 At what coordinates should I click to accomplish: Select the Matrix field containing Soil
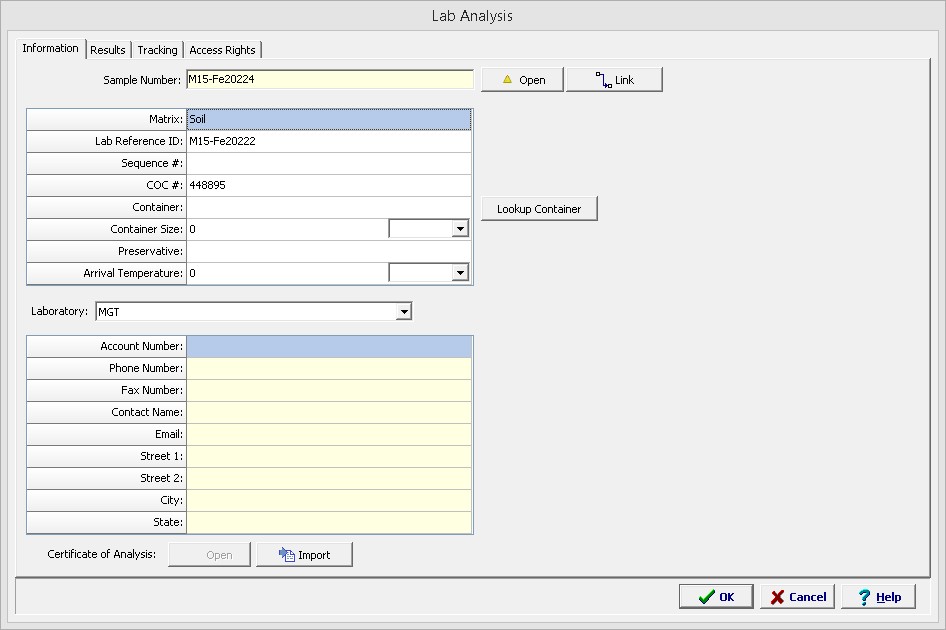328,119
